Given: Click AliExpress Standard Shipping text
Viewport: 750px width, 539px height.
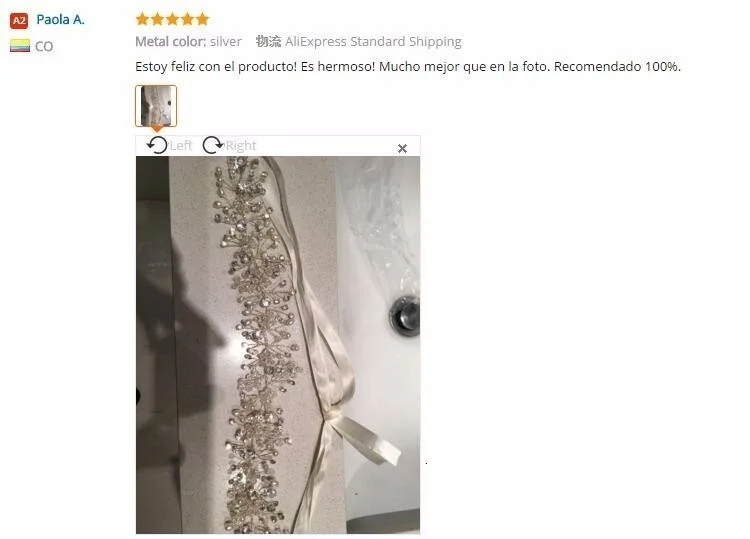Looking at the screenshot, I should click(x=374, y=42).
